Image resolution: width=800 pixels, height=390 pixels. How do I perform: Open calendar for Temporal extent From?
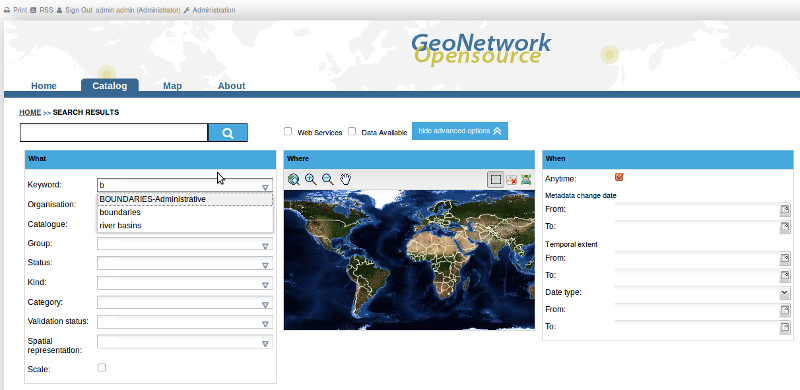point(785,259)
